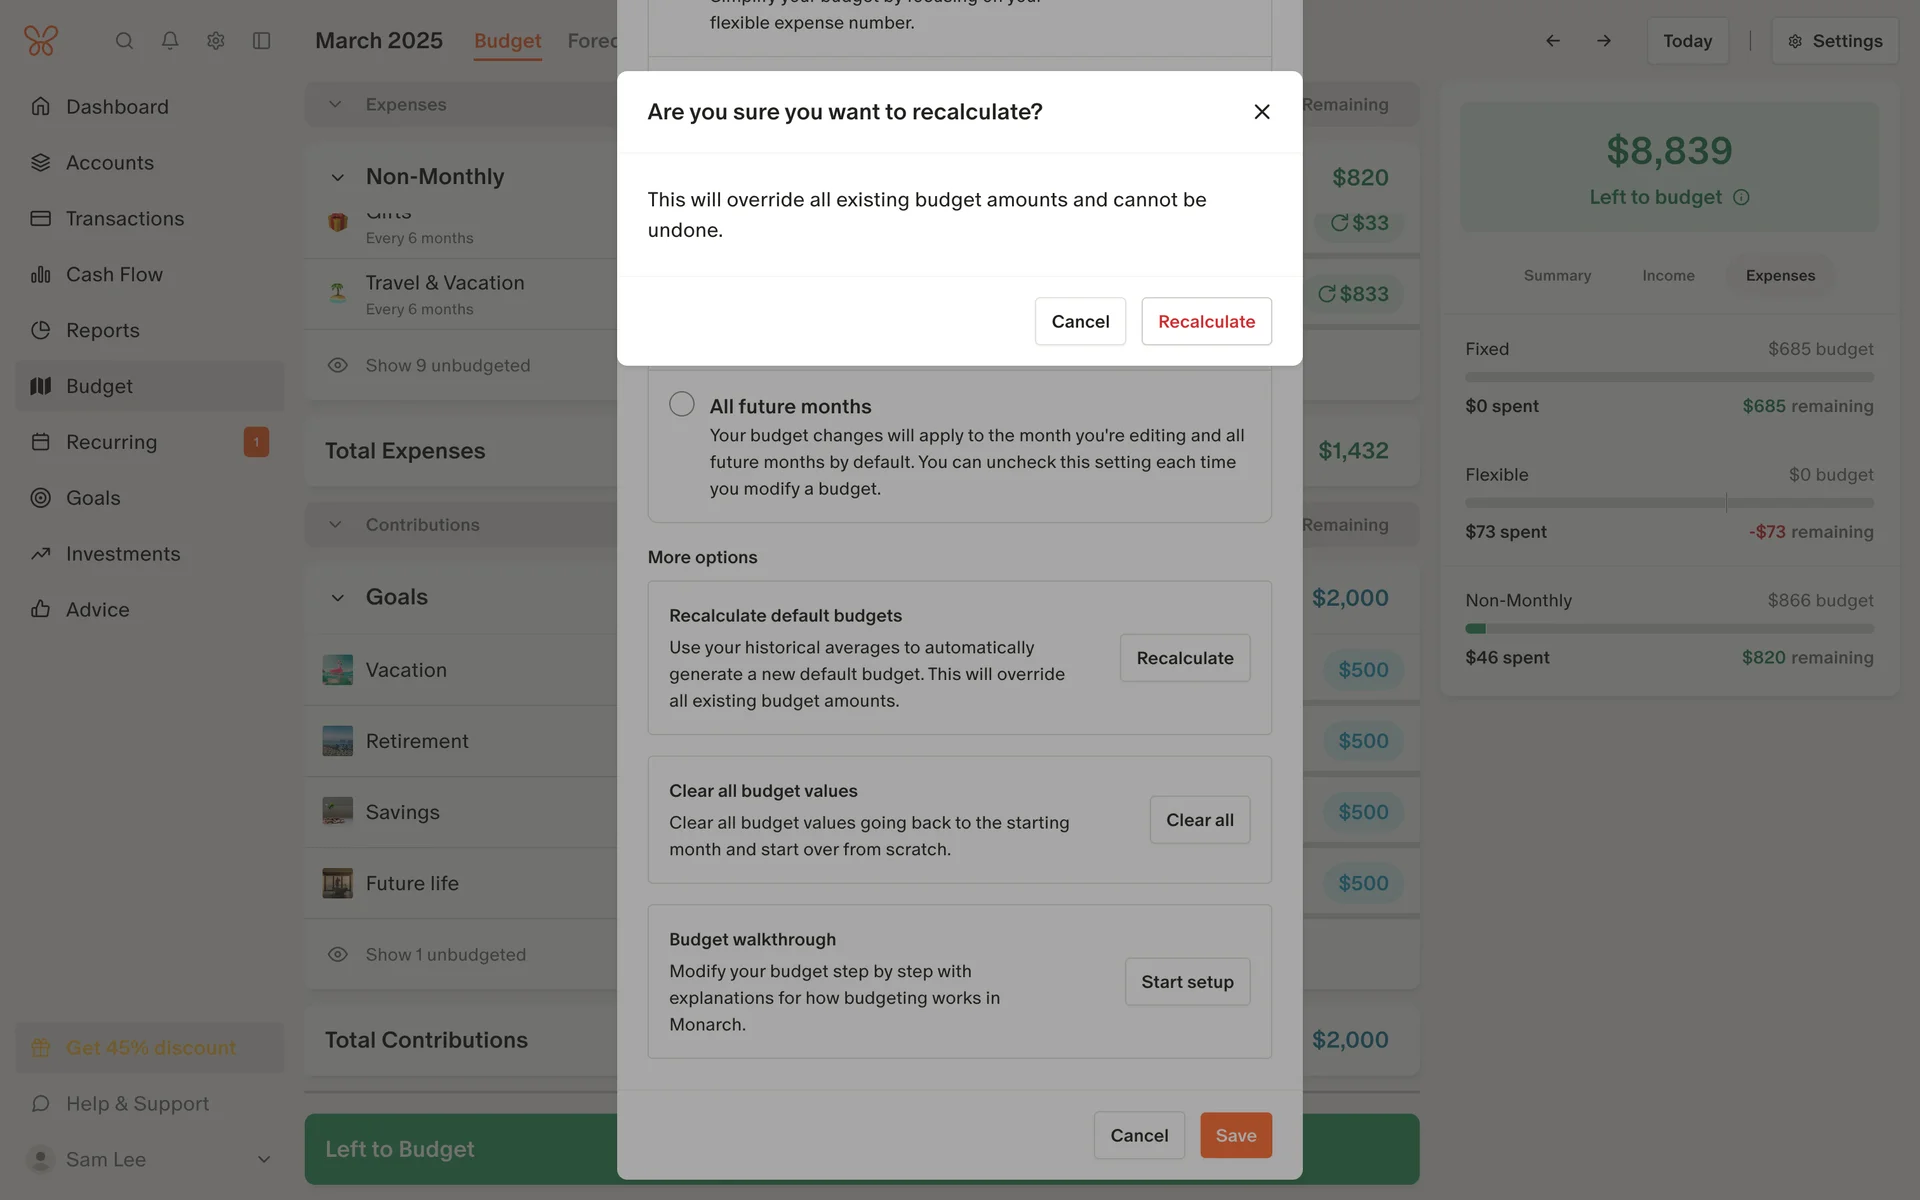Click the Monarch butterfly logo
The height and width of the screenshot is (1200, 1920).
tap(41, 41)
